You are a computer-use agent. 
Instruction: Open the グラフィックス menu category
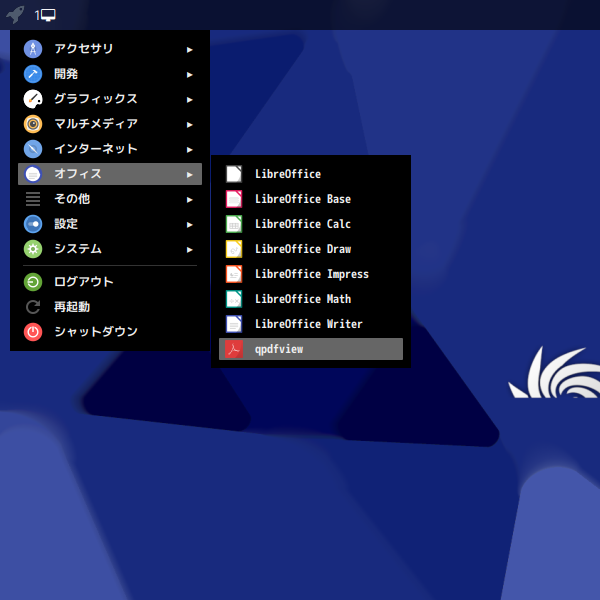pyautogui.click(x=110, y=99)
